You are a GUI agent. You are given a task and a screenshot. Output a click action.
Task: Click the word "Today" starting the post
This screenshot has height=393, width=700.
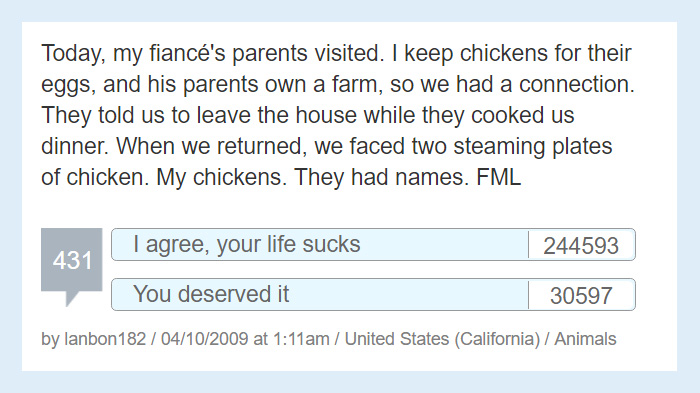click(x=74, y=54)
